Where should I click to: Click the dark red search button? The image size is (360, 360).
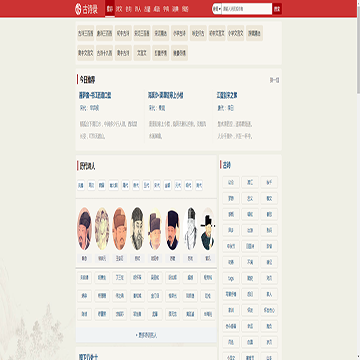coord(277,9)
